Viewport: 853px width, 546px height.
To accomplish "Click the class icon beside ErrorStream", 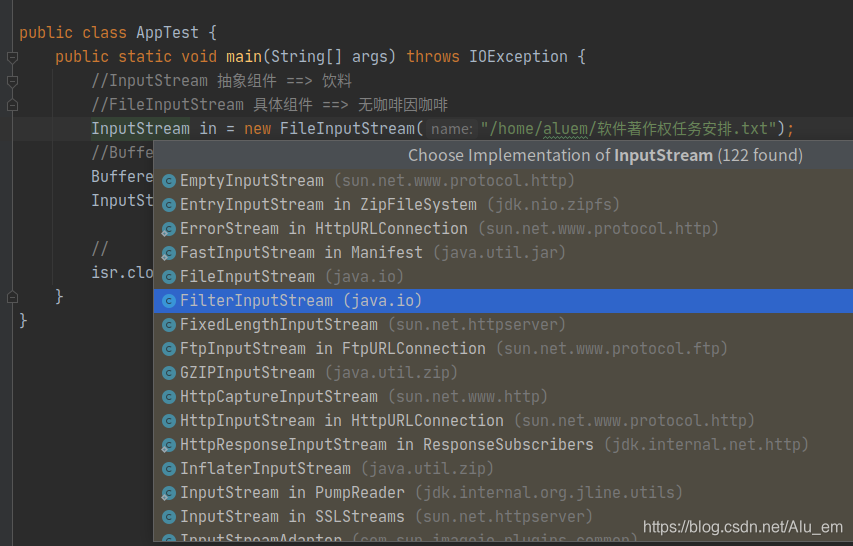I will click(x=169, y=229).
